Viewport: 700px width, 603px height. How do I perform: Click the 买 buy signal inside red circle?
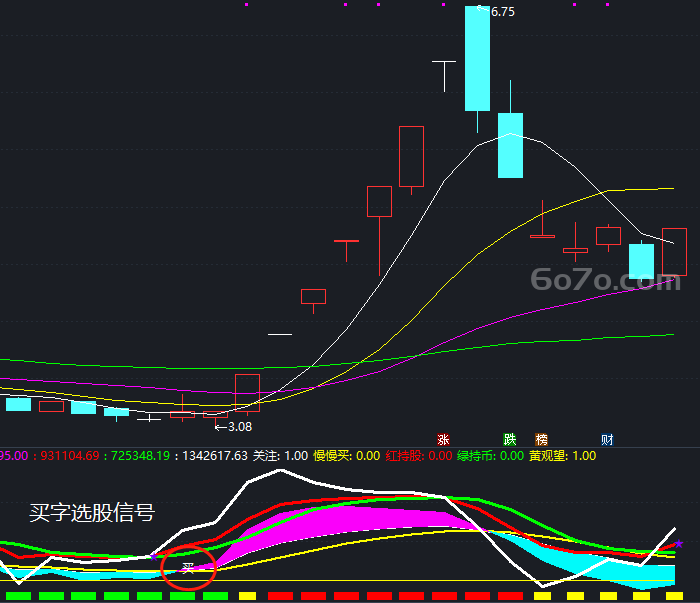point(188,568)
